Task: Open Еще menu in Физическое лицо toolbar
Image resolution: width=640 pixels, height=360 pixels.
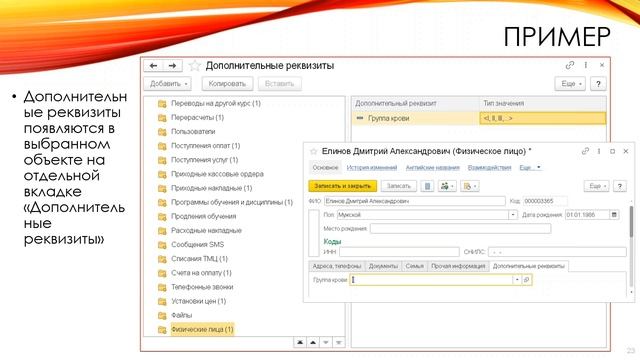Action: pos(597,186)
